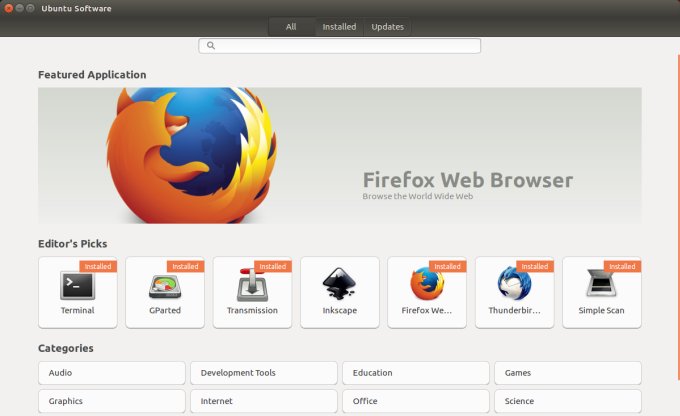Click the search magnifier icon

point(211,46)
